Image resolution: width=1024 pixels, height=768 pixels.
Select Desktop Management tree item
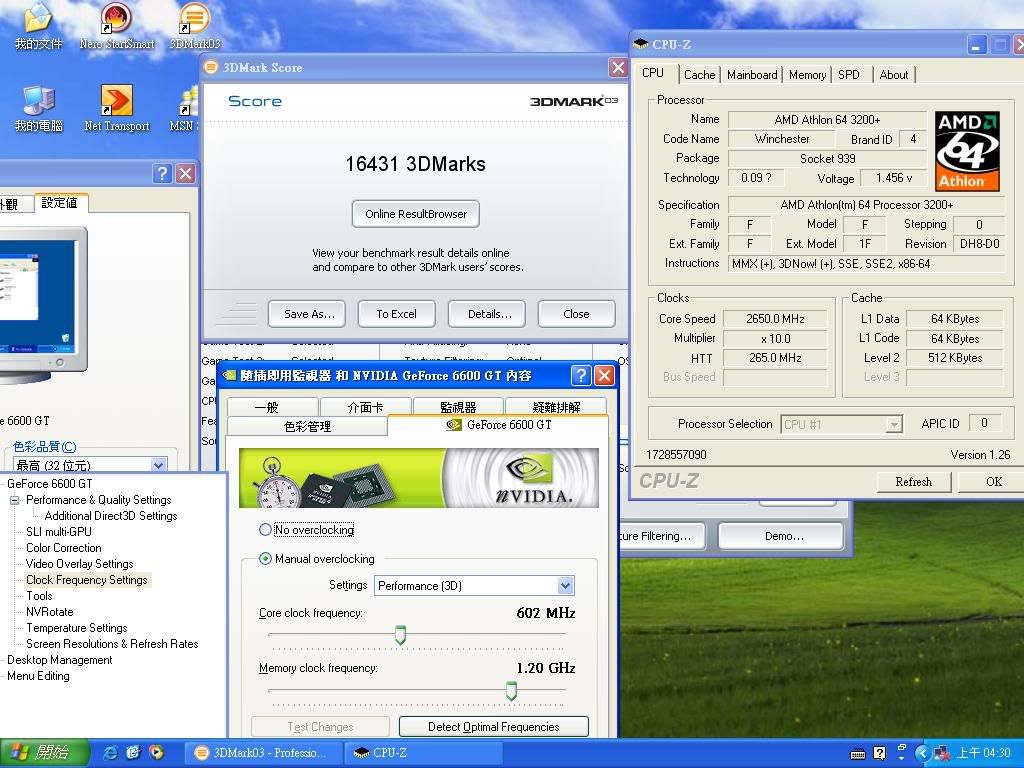pos(59,660)
